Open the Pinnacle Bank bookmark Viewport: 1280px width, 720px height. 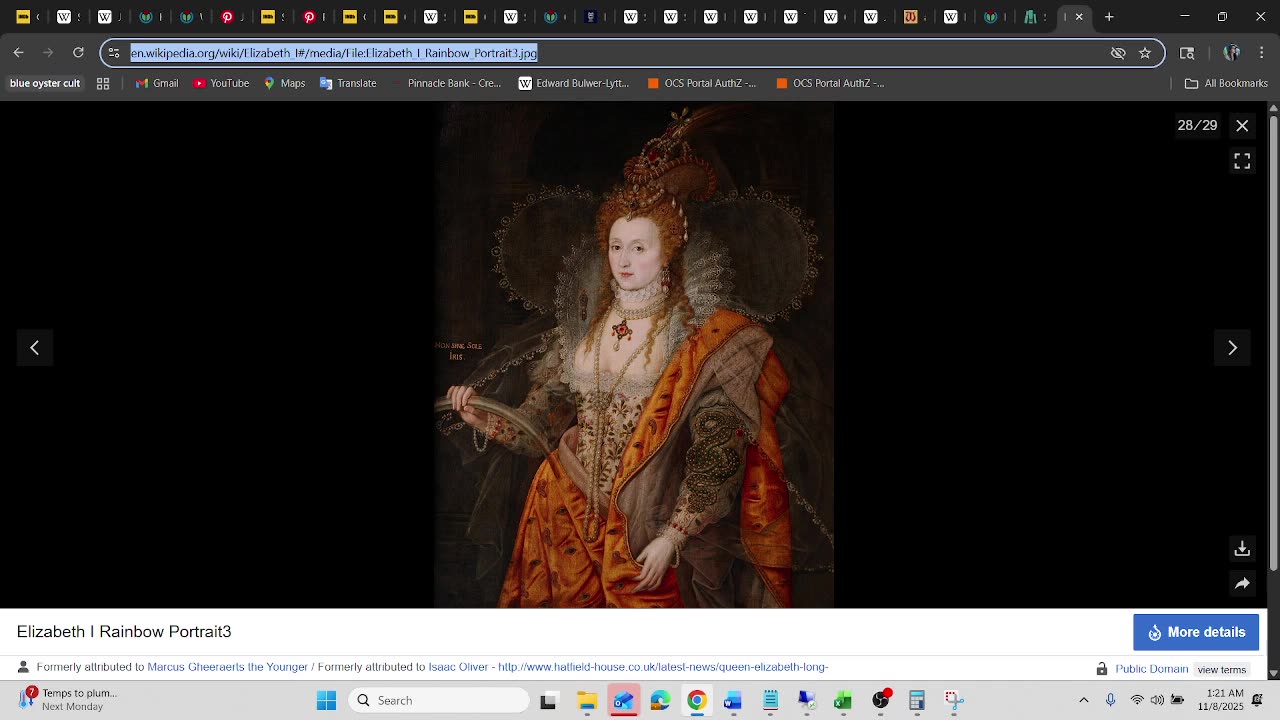coord(445,84)
